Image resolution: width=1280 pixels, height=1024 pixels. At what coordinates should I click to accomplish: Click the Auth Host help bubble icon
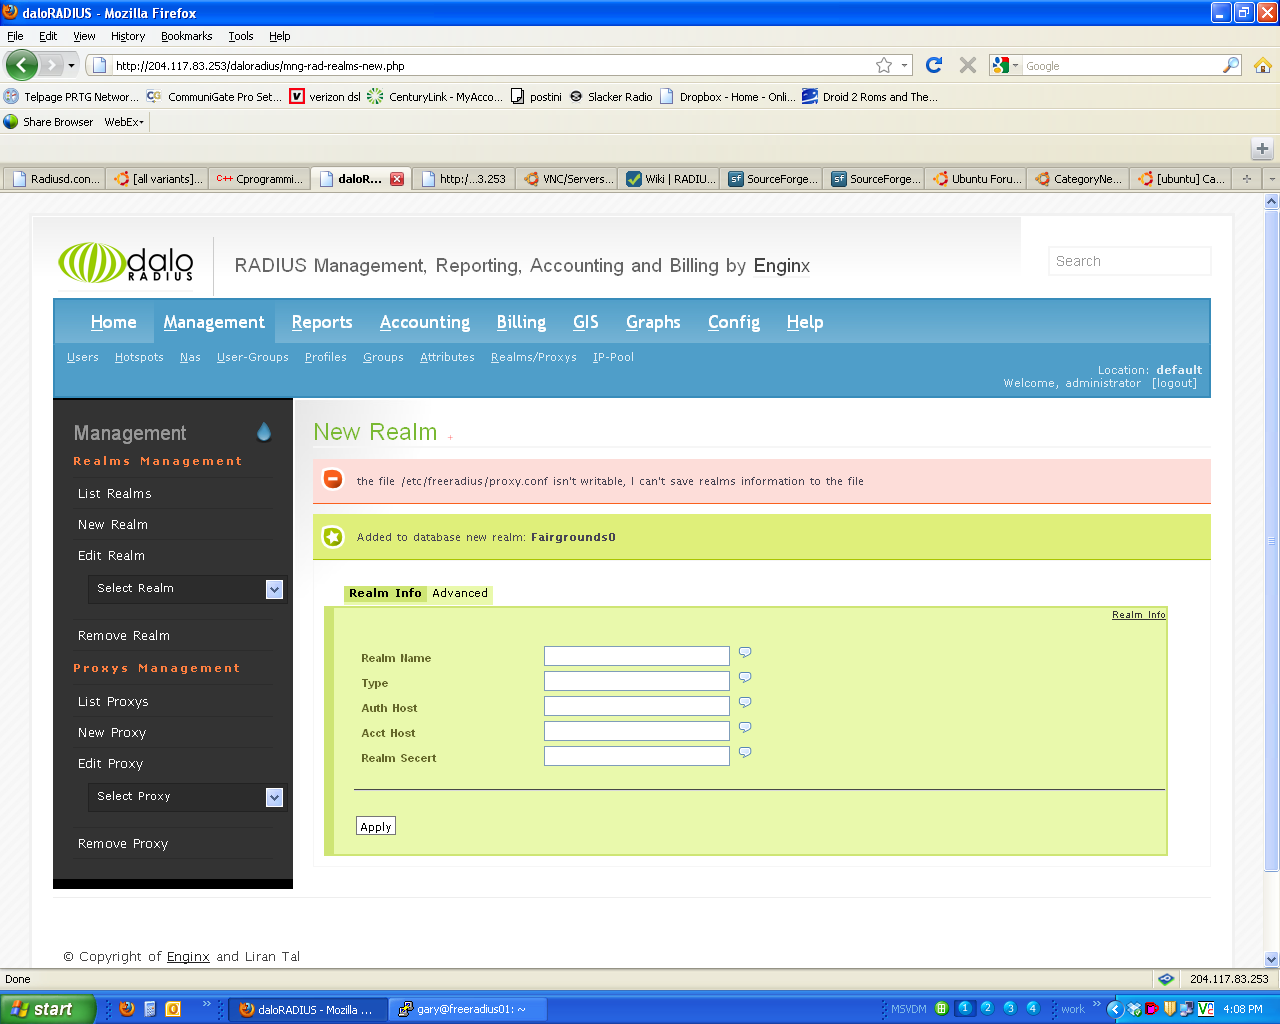point(745,703)
